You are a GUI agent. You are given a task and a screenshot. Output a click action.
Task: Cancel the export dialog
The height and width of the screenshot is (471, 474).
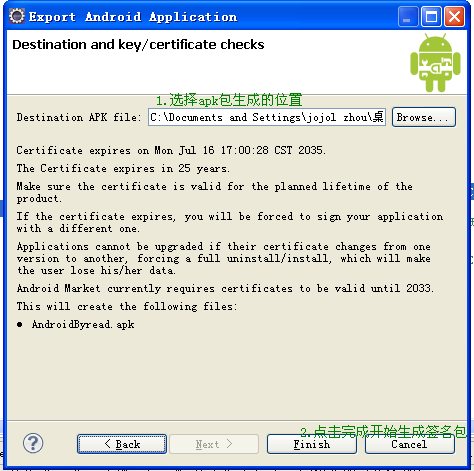[x=410, y=444]
